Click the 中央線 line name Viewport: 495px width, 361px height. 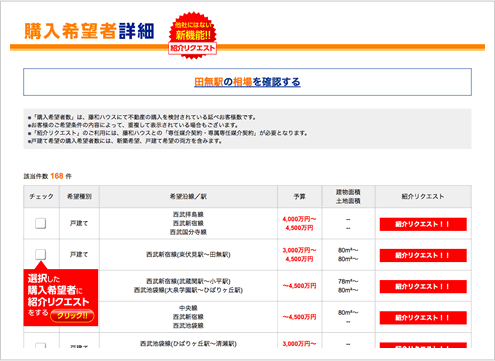pos(188,308)
